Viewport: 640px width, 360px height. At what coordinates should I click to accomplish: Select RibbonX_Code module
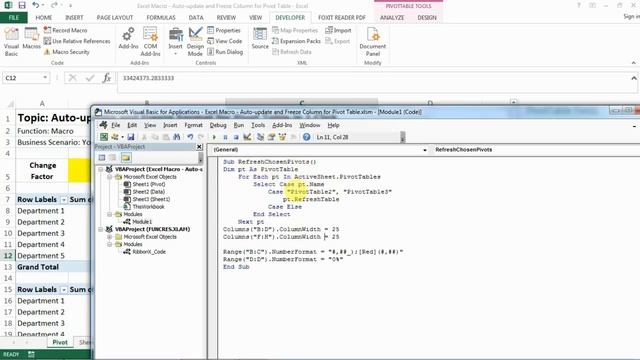point(149,252)
